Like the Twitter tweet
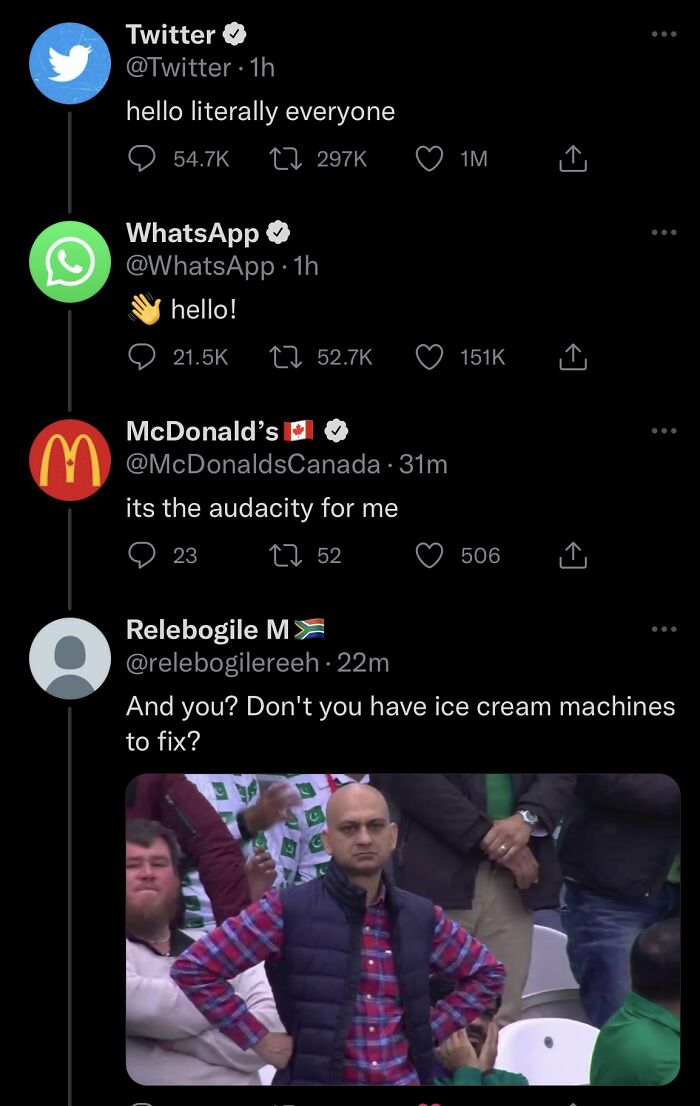Image resolution: width=700 pixels, height=1106 pixels. pyautogui.click(x=430, y=157)
